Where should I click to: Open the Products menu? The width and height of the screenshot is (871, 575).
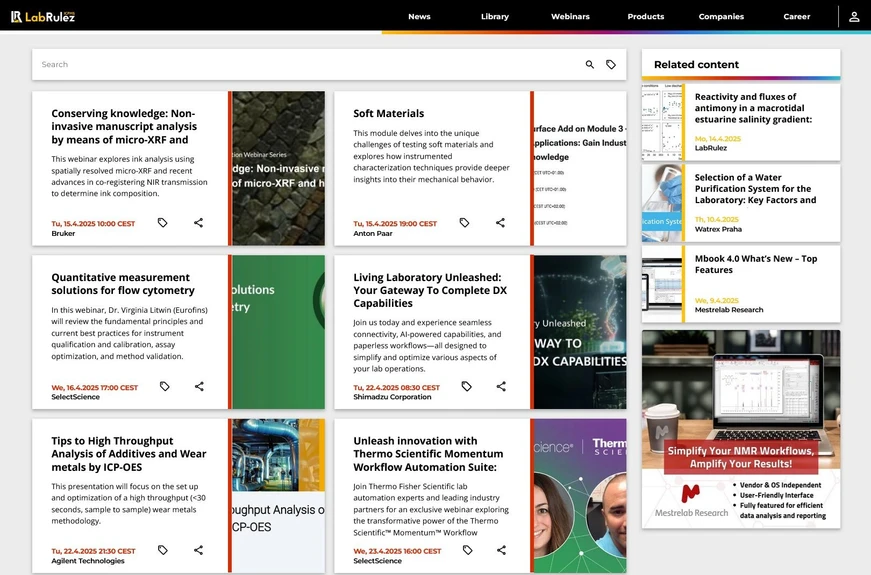(646, 17)
